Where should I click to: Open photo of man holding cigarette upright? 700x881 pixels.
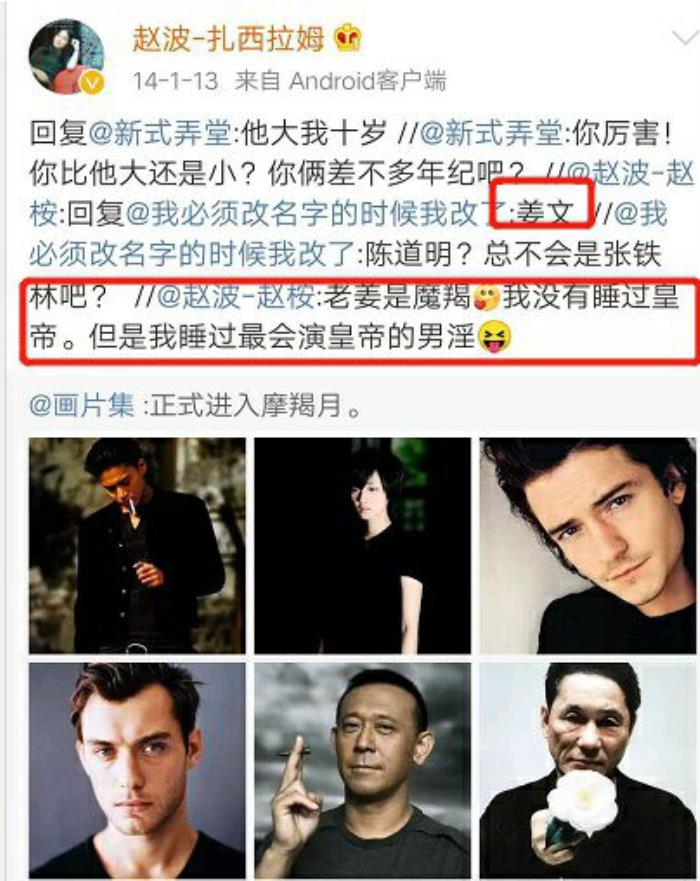[362, 770]
